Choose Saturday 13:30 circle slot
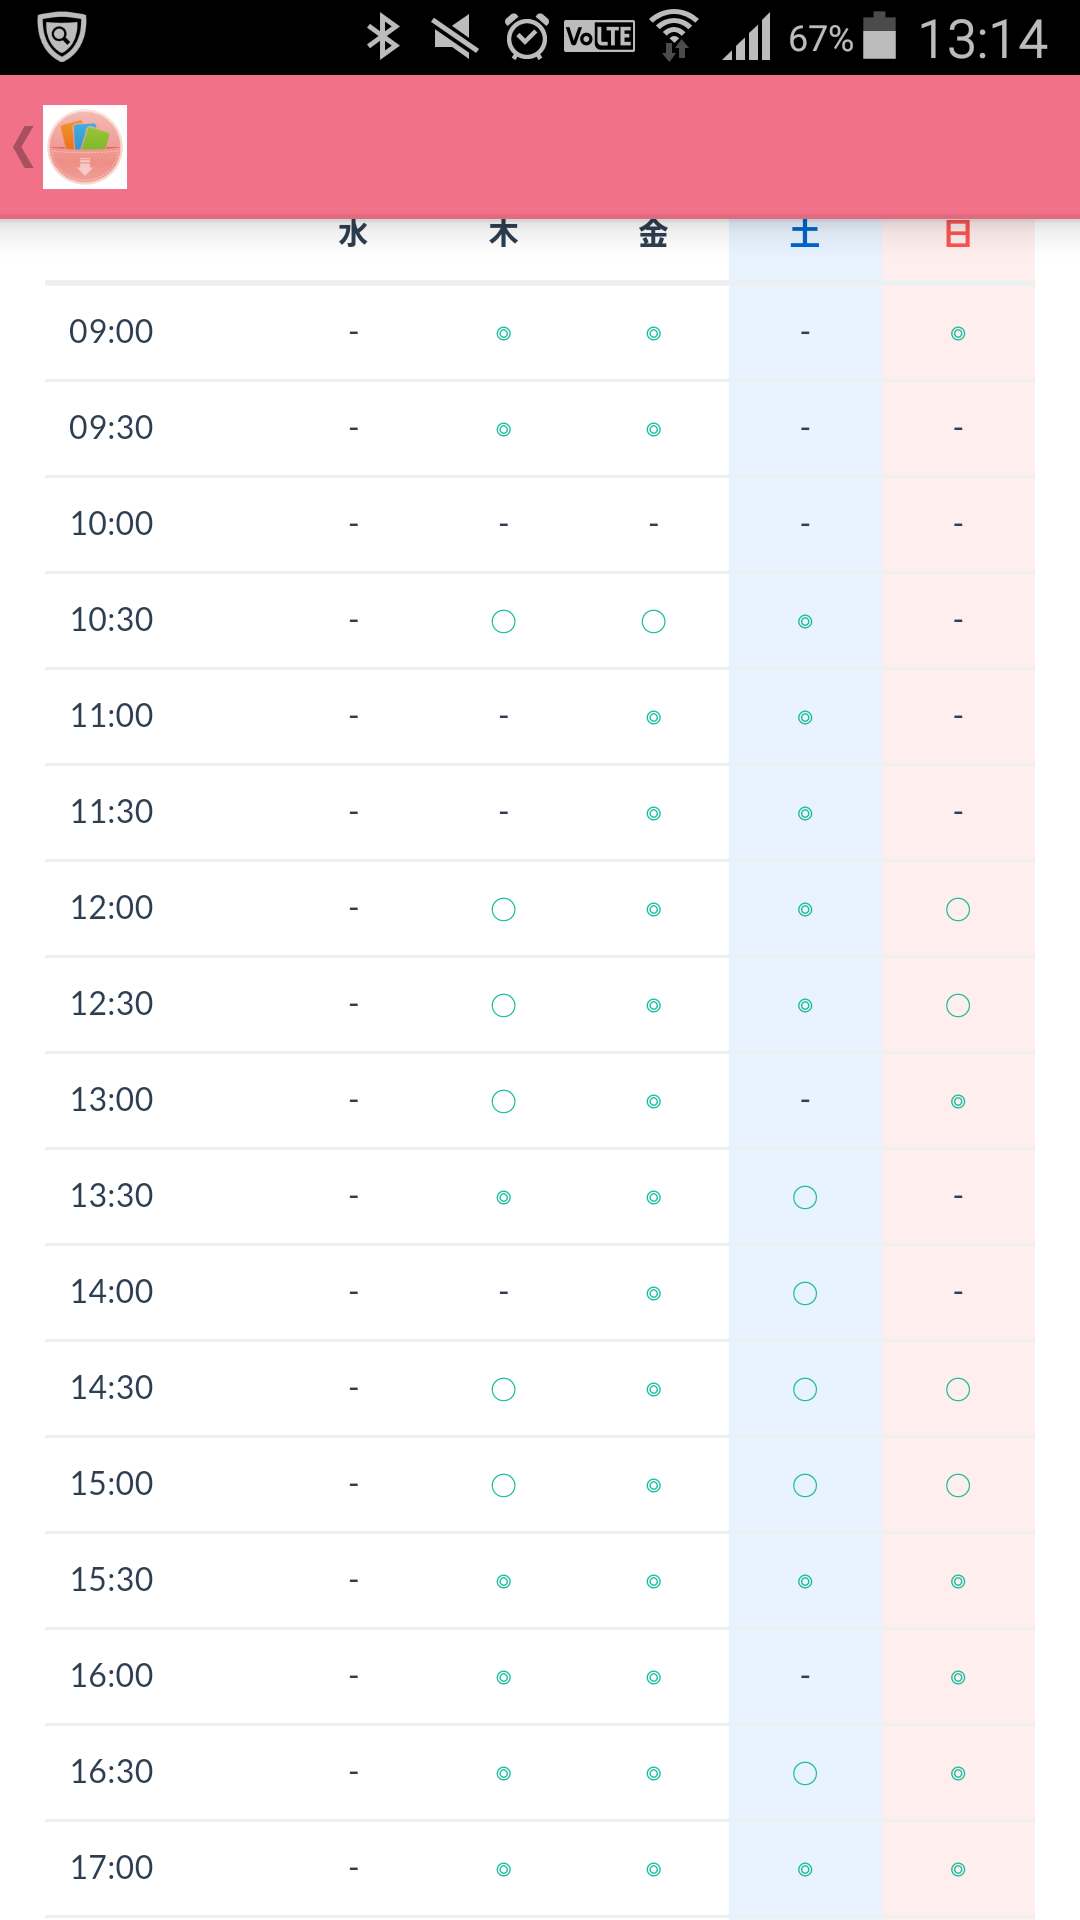 805,1197
